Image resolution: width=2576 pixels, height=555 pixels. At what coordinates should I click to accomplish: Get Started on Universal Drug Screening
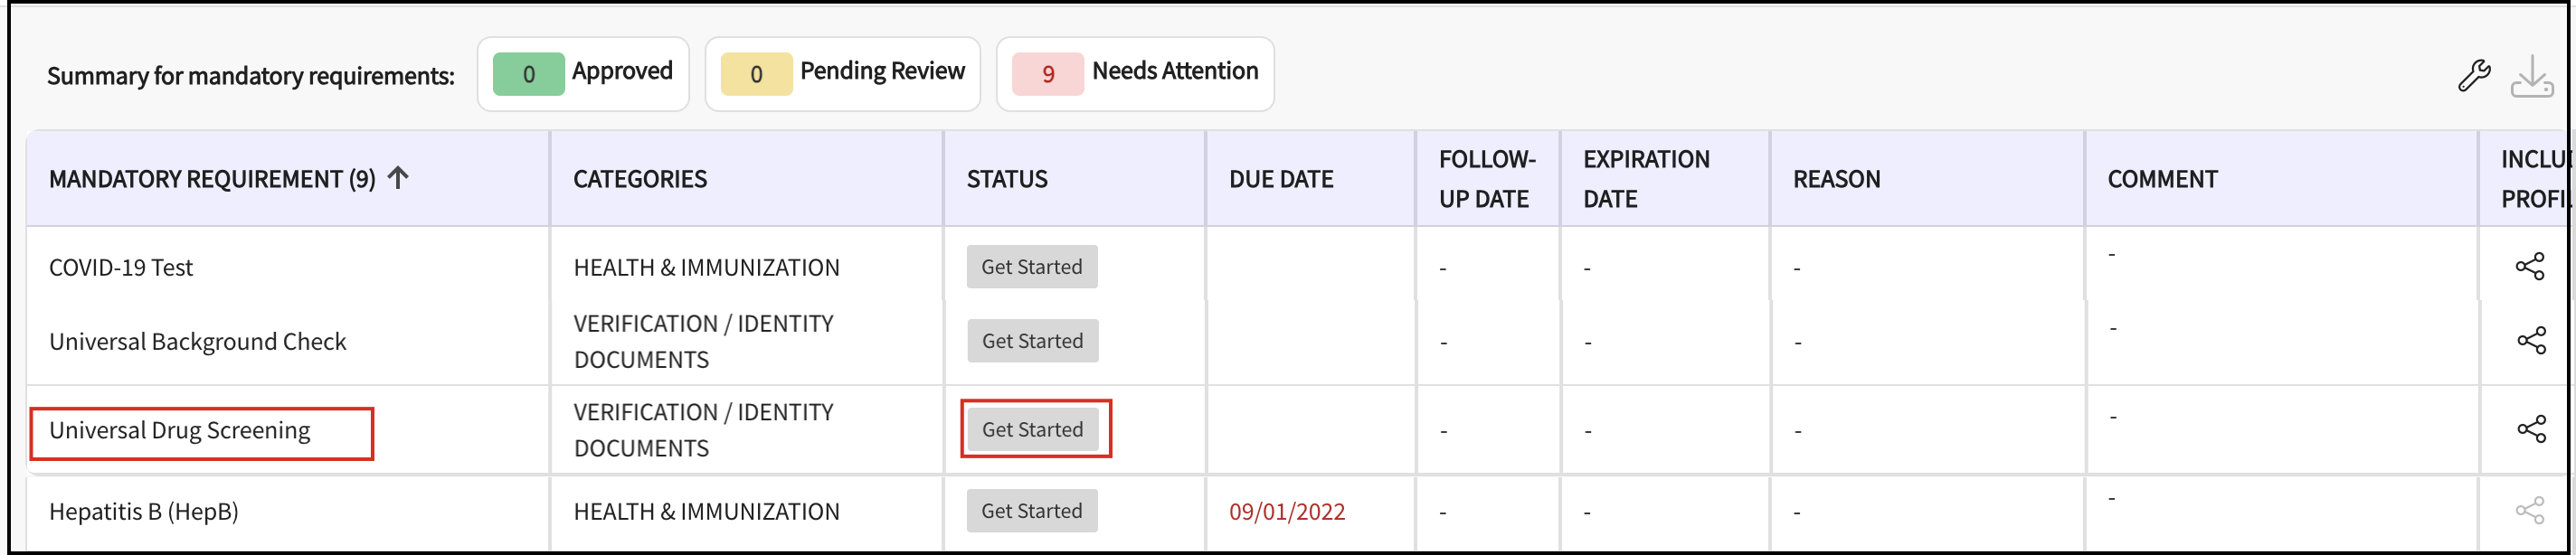click(x=1033, y=429)
